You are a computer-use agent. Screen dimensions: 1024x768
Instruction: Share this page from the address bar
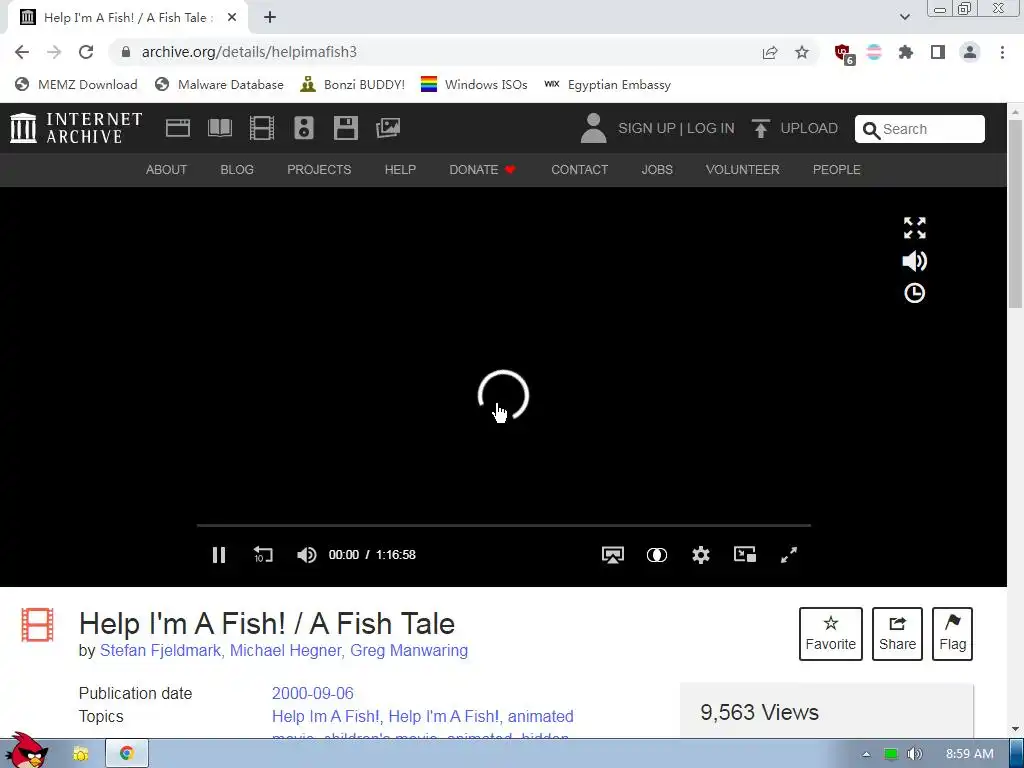pos(770,52)
